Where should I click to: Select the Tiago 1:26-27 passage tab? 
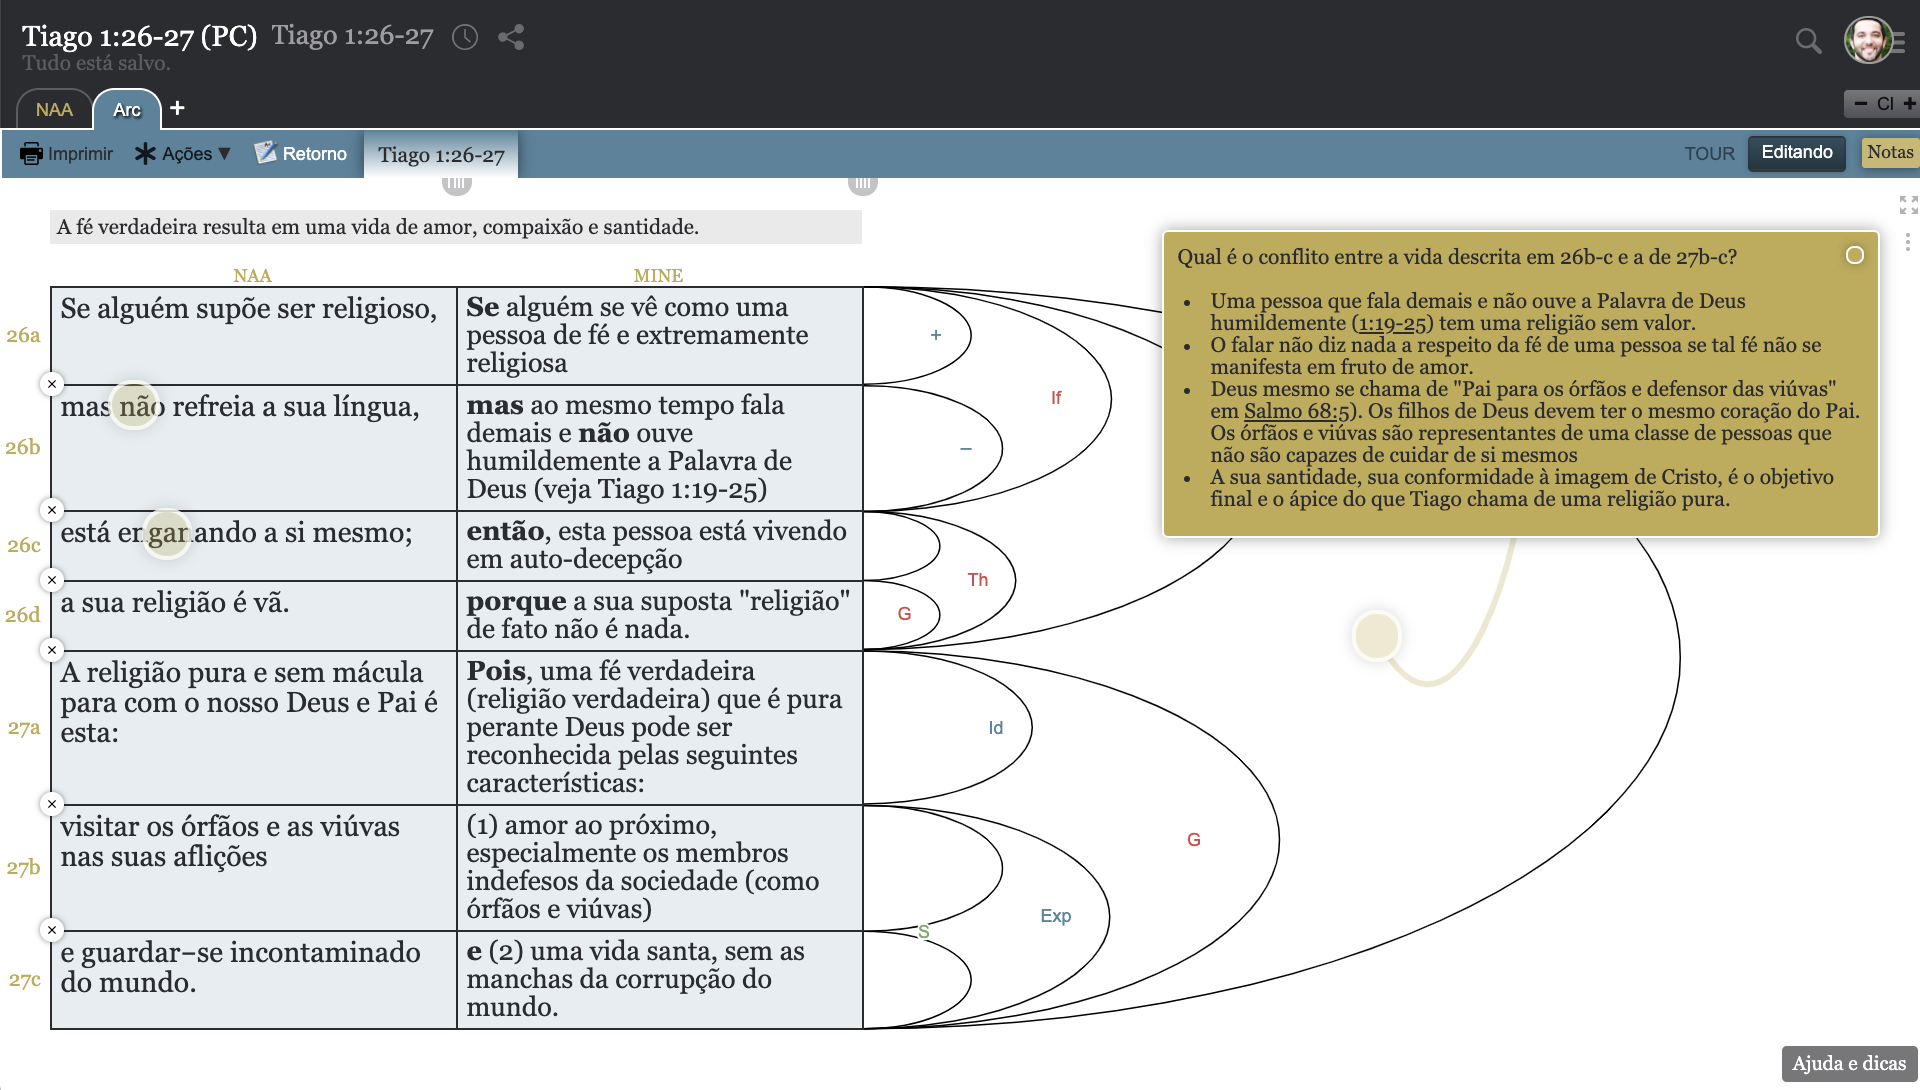pyautogui.click(x=441, y=154)
